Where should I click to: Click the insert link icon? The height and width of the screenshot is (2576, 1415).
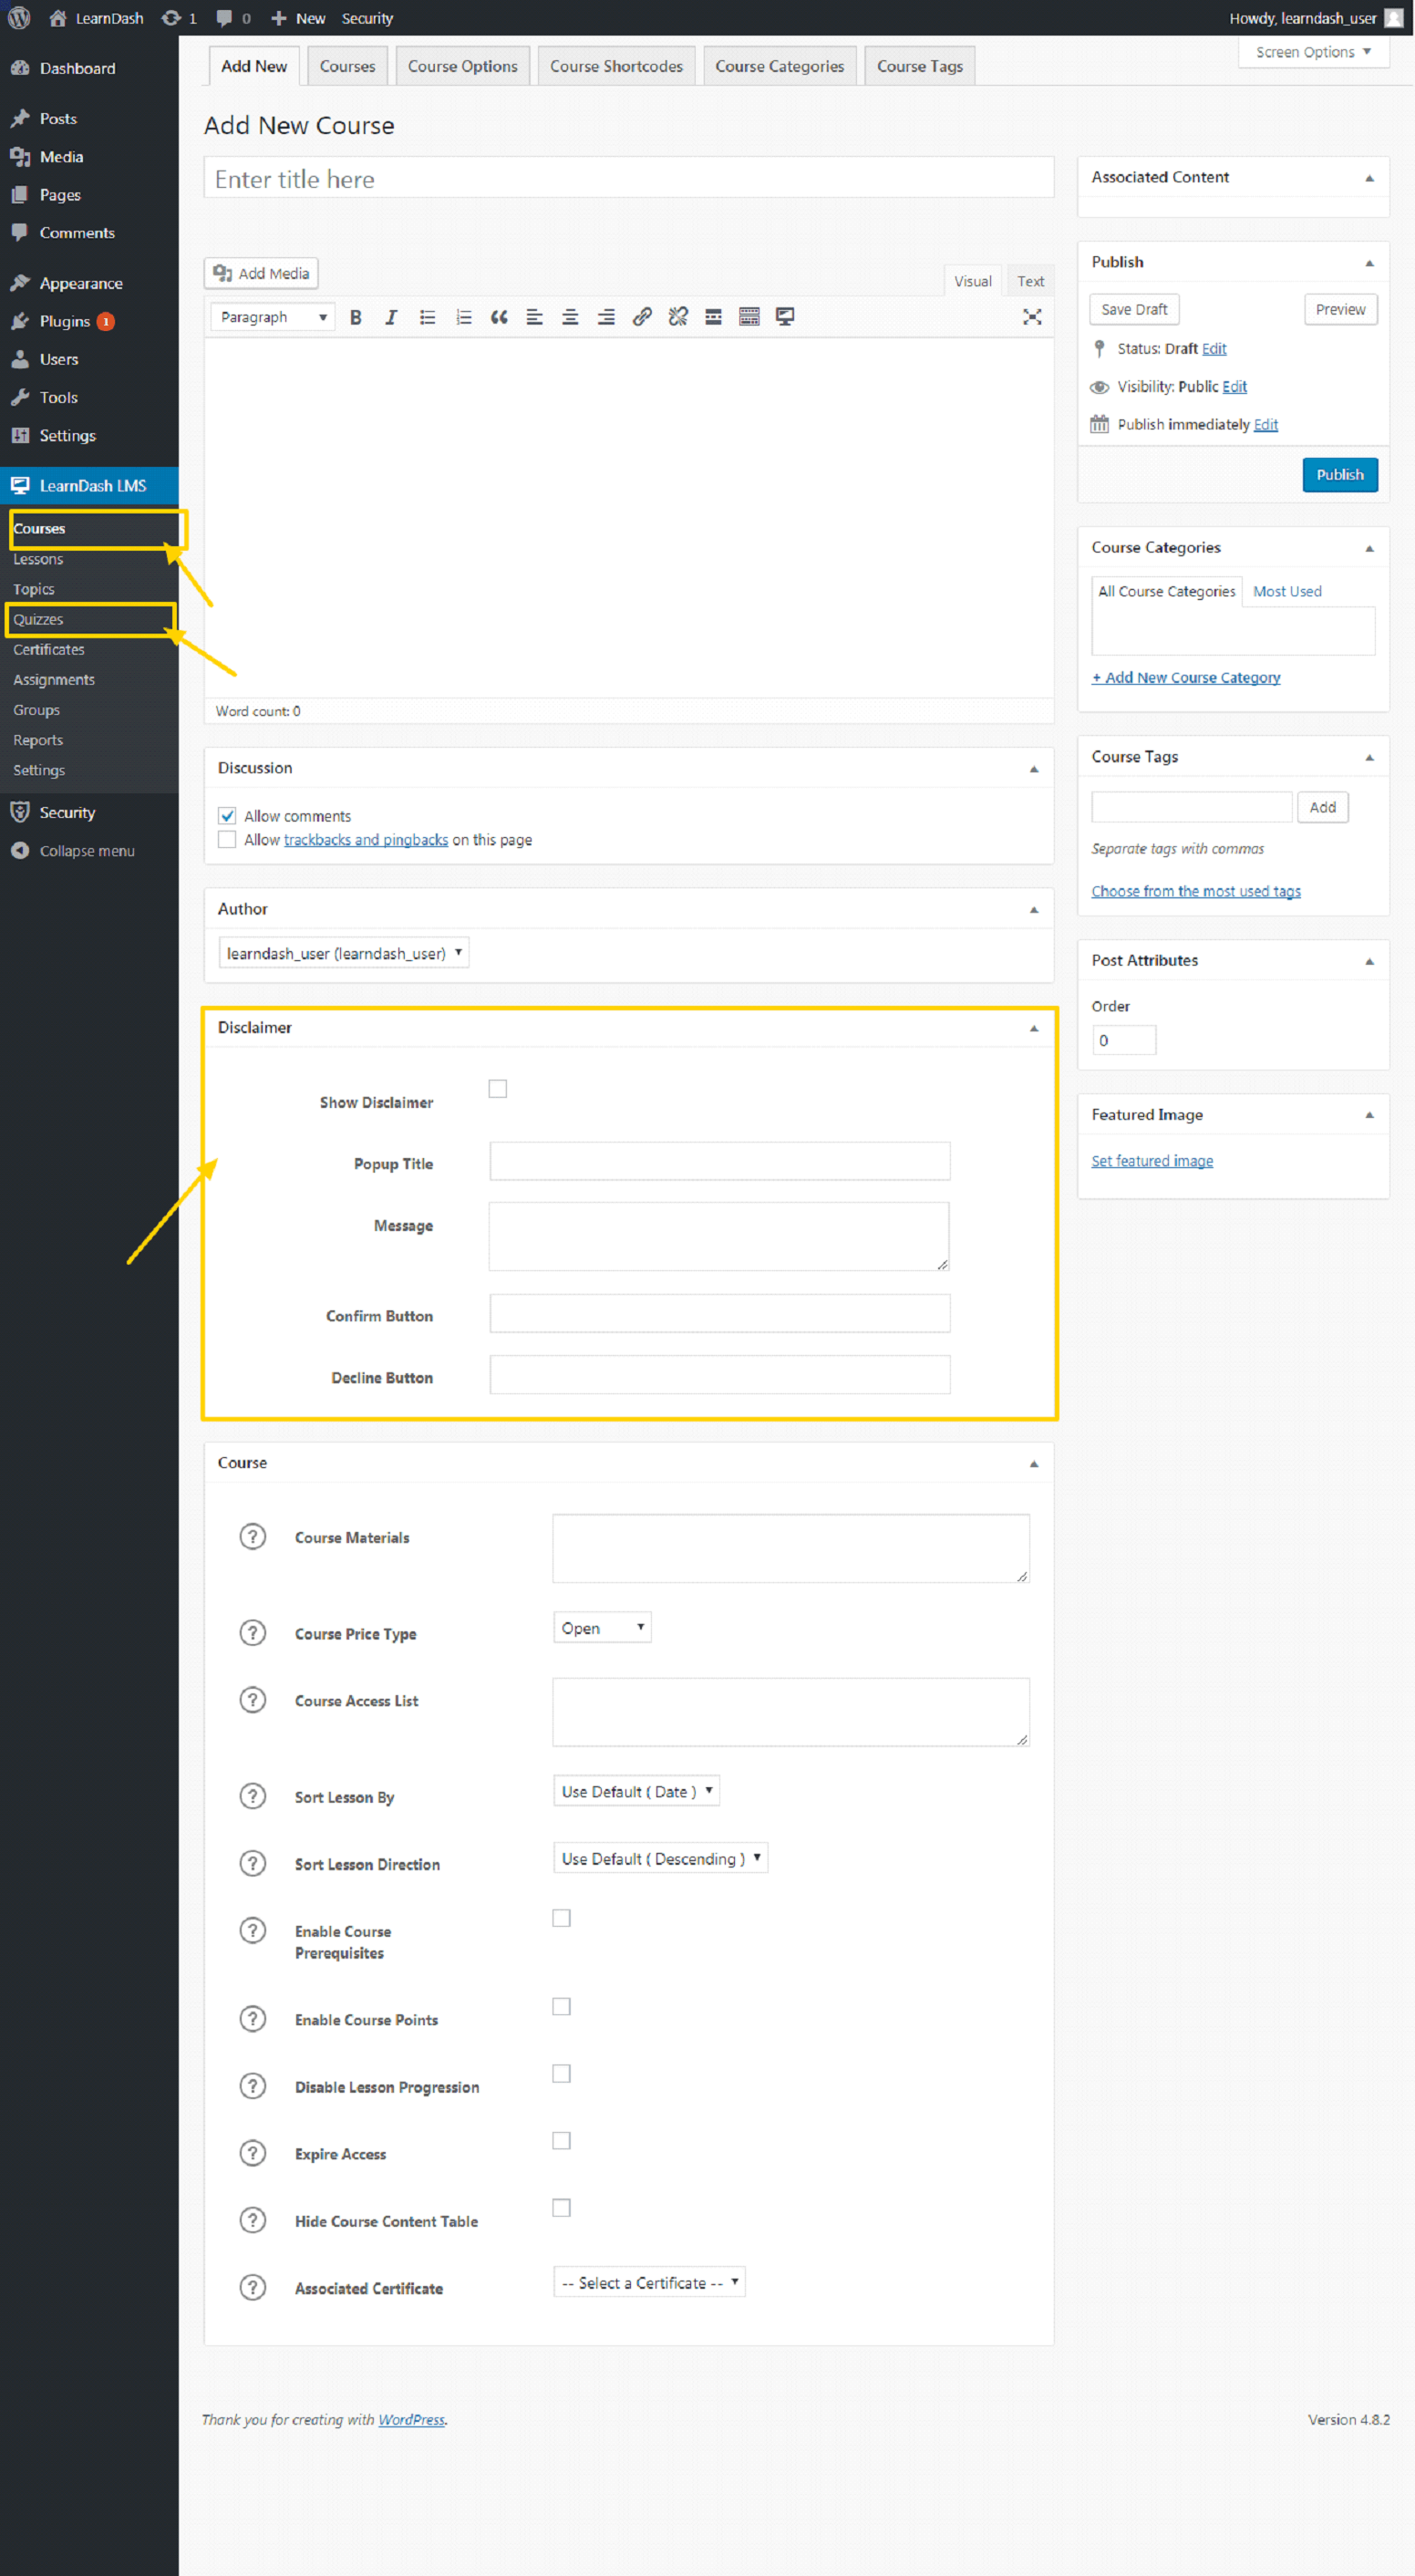[642, 317]
